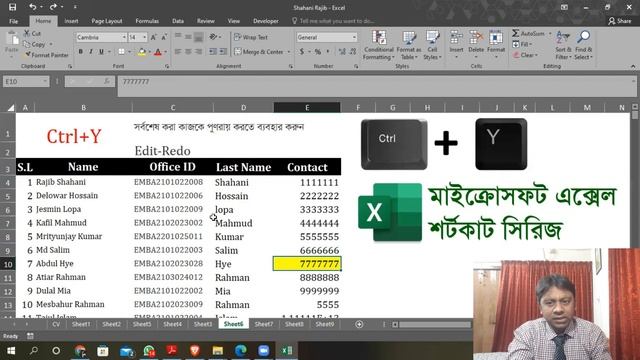Apply yellow fill color bucket
The height and width of the screenshot is (360, 640).
click(142, 52)
